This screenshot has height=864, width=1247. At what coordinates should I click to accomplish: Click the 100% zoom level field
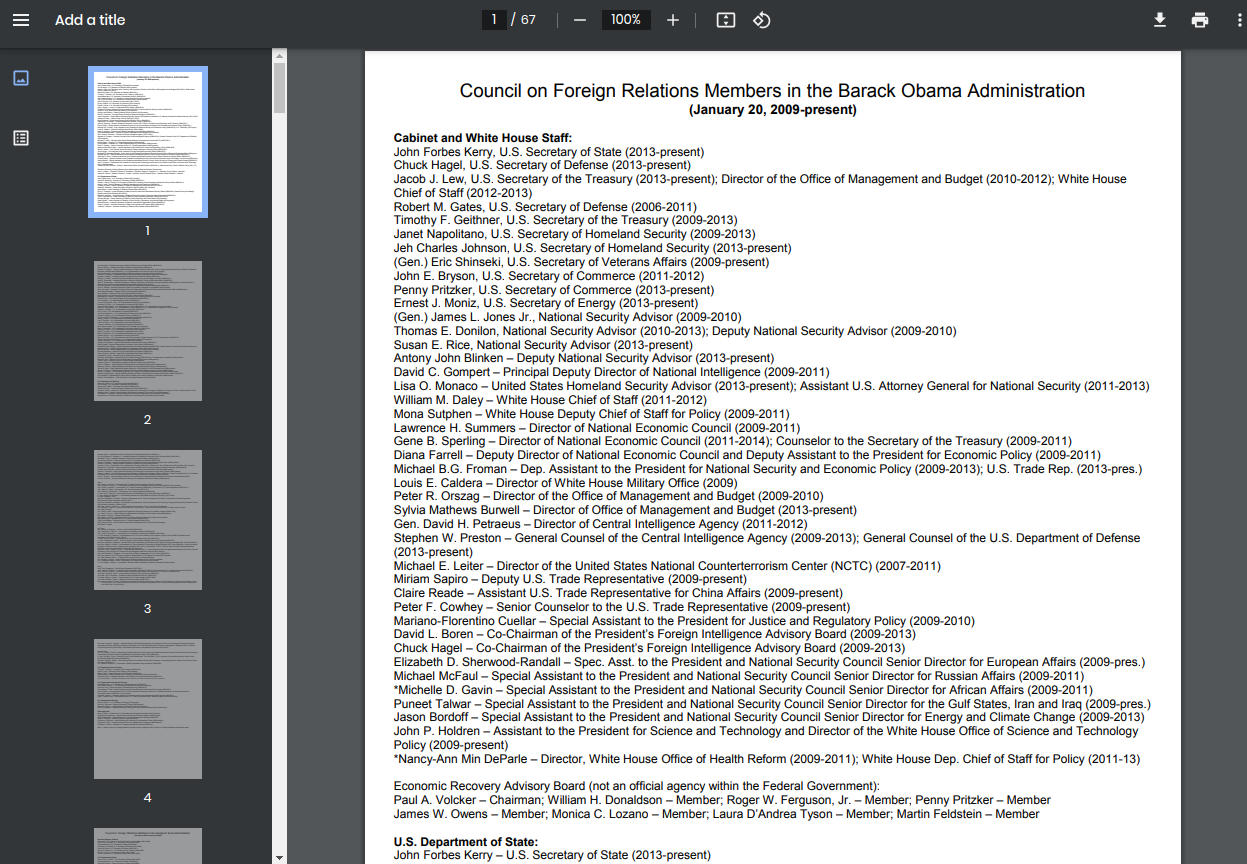[x=626, y=20]
